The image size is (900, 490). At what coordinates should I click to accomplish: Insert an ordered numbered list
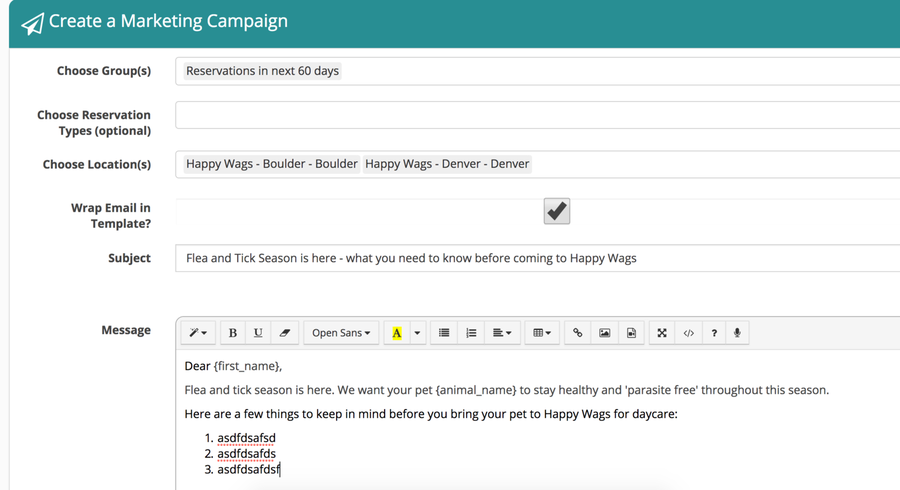click(x=471, y=333)
